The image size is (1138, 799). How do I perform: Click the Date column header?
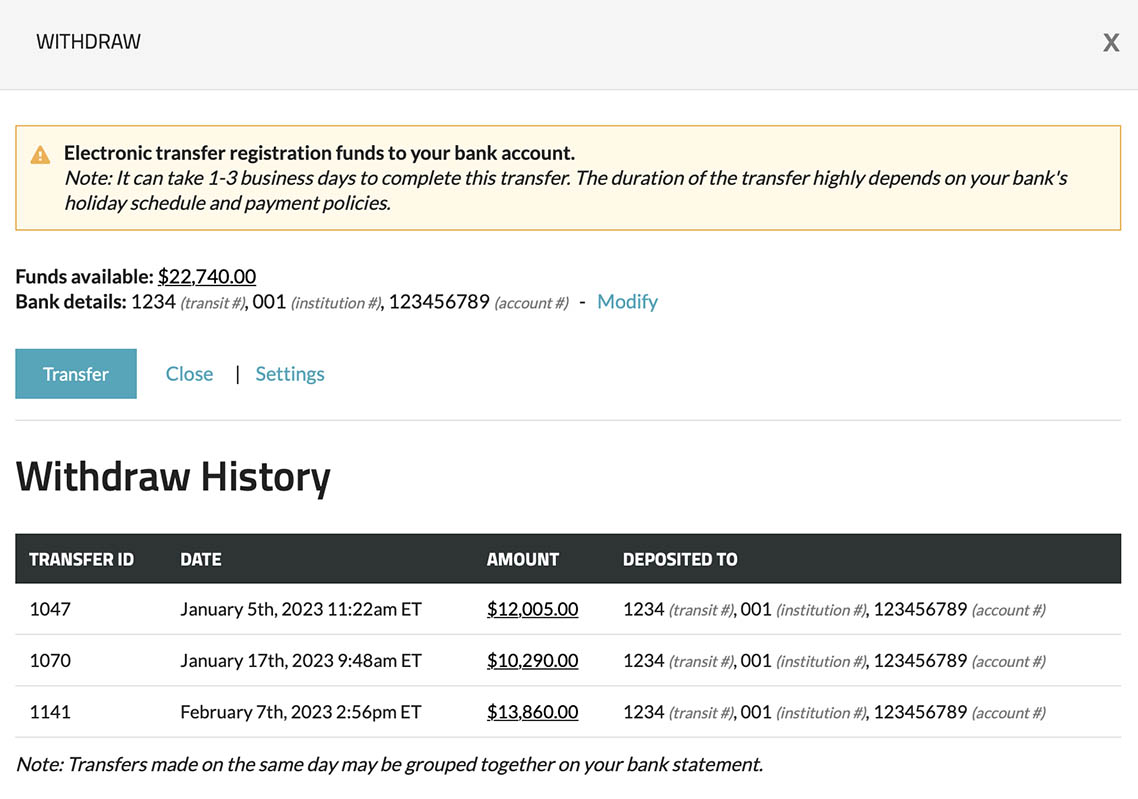coord(201,559)
